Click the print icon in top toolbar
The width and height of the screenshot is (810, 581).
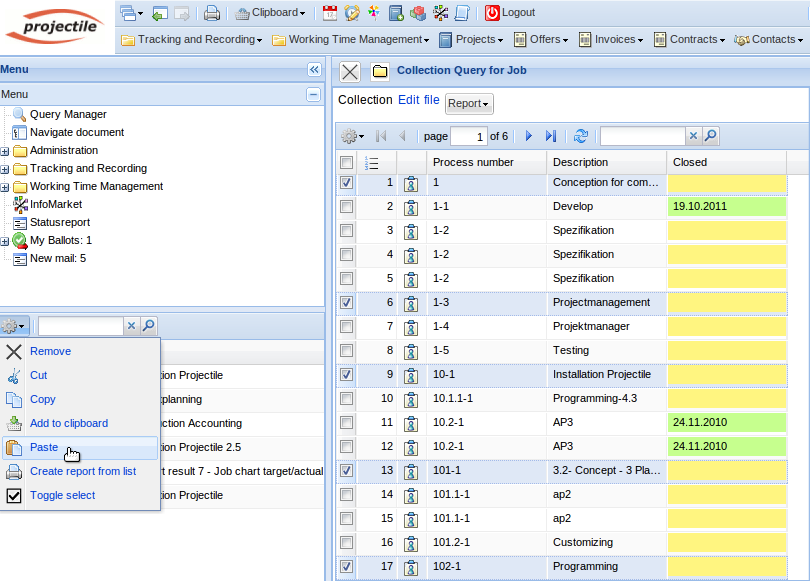[211, 13]
